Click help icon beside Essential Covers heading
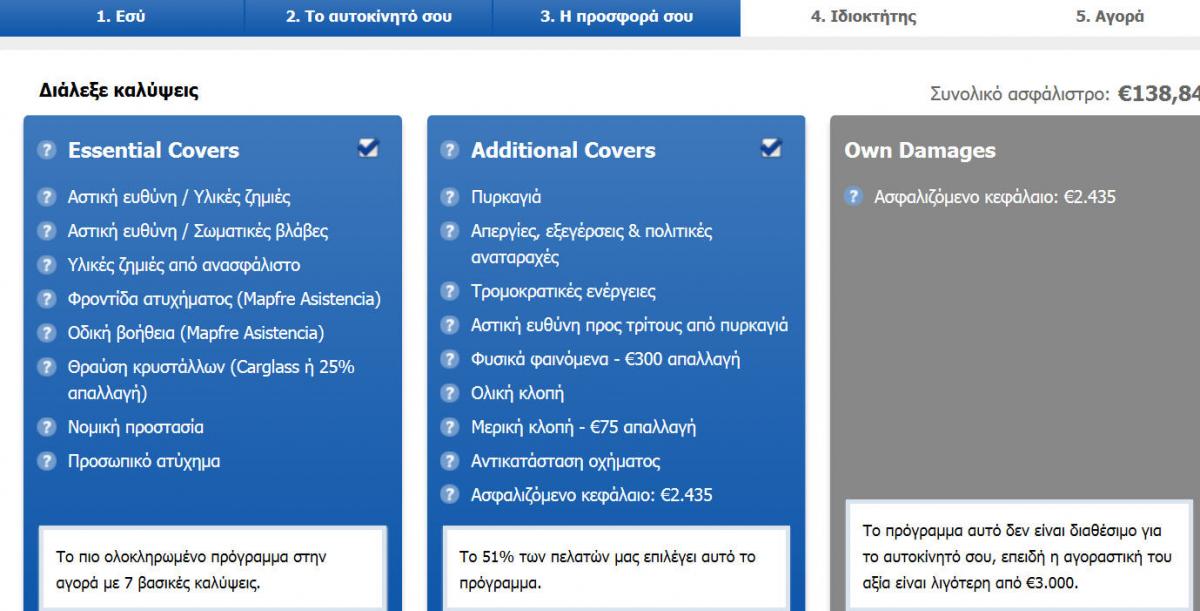 click(x=47, y=150)
